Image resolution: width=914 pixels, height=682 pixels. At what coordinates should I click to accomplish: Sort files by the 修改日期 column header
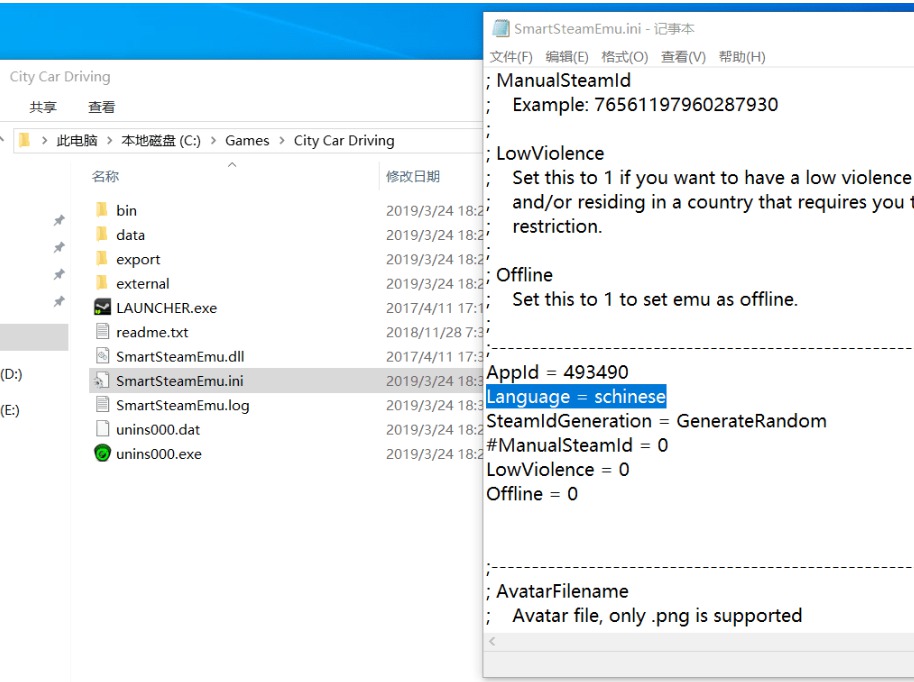pyautogui.click(x=413, y=176)
